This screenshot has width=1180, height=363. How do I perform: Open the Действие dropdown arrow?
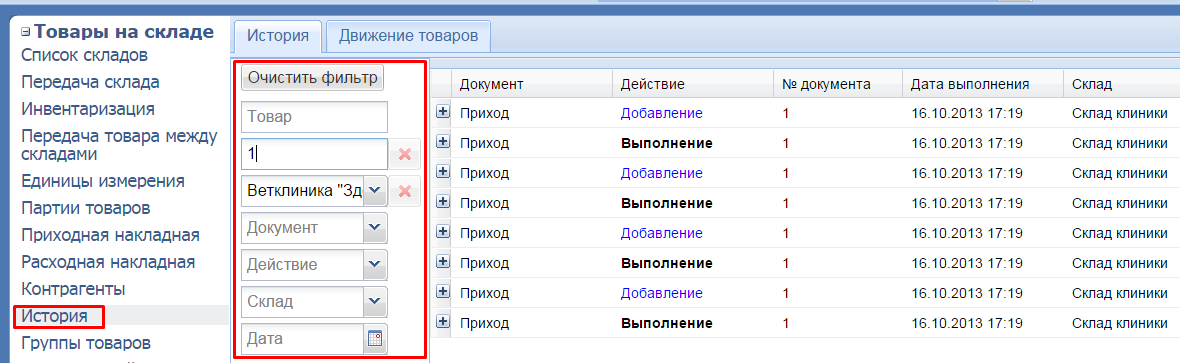pos(375,264)
